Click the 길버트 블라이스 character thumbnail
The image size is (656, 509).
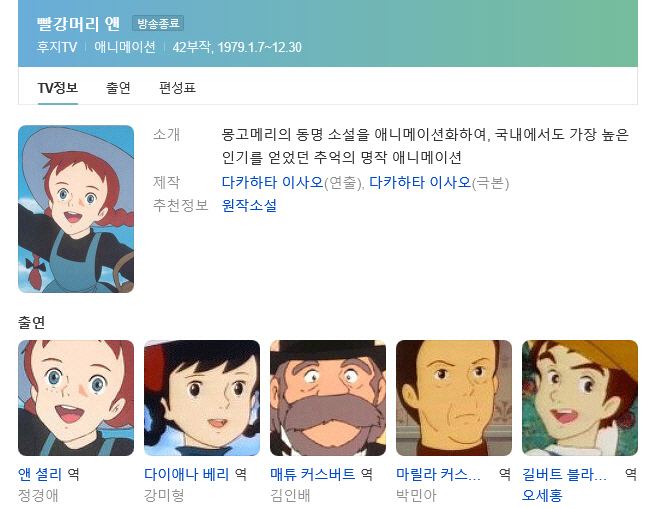[580, 398]
